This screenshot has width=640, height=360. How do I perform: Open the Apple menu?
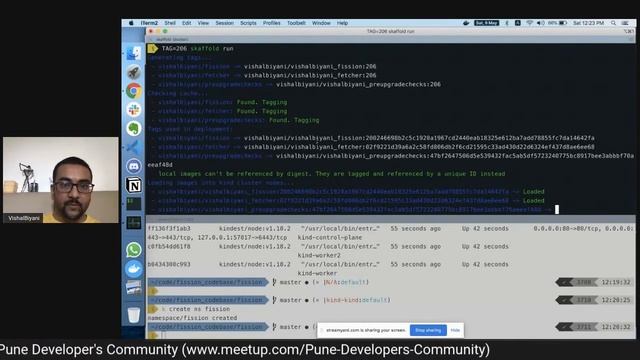pos(131,23)
